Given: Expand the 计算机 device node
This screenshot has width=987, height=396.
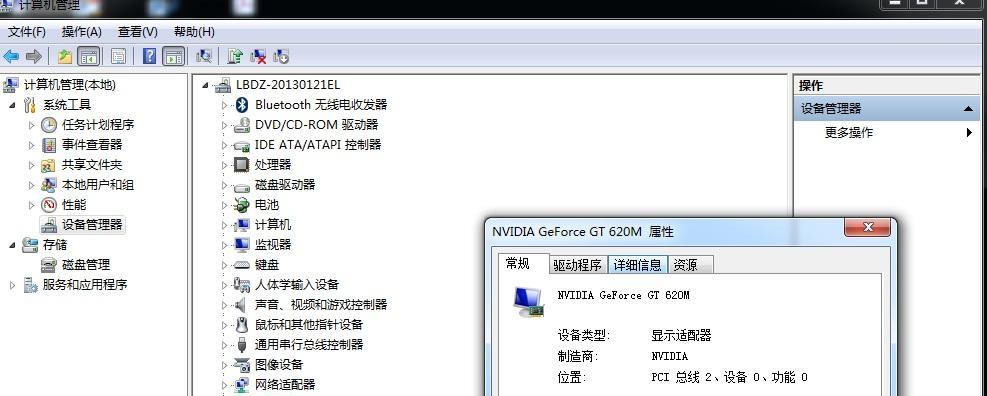Looking at the screenshot, I should click(x=225, y=225).
